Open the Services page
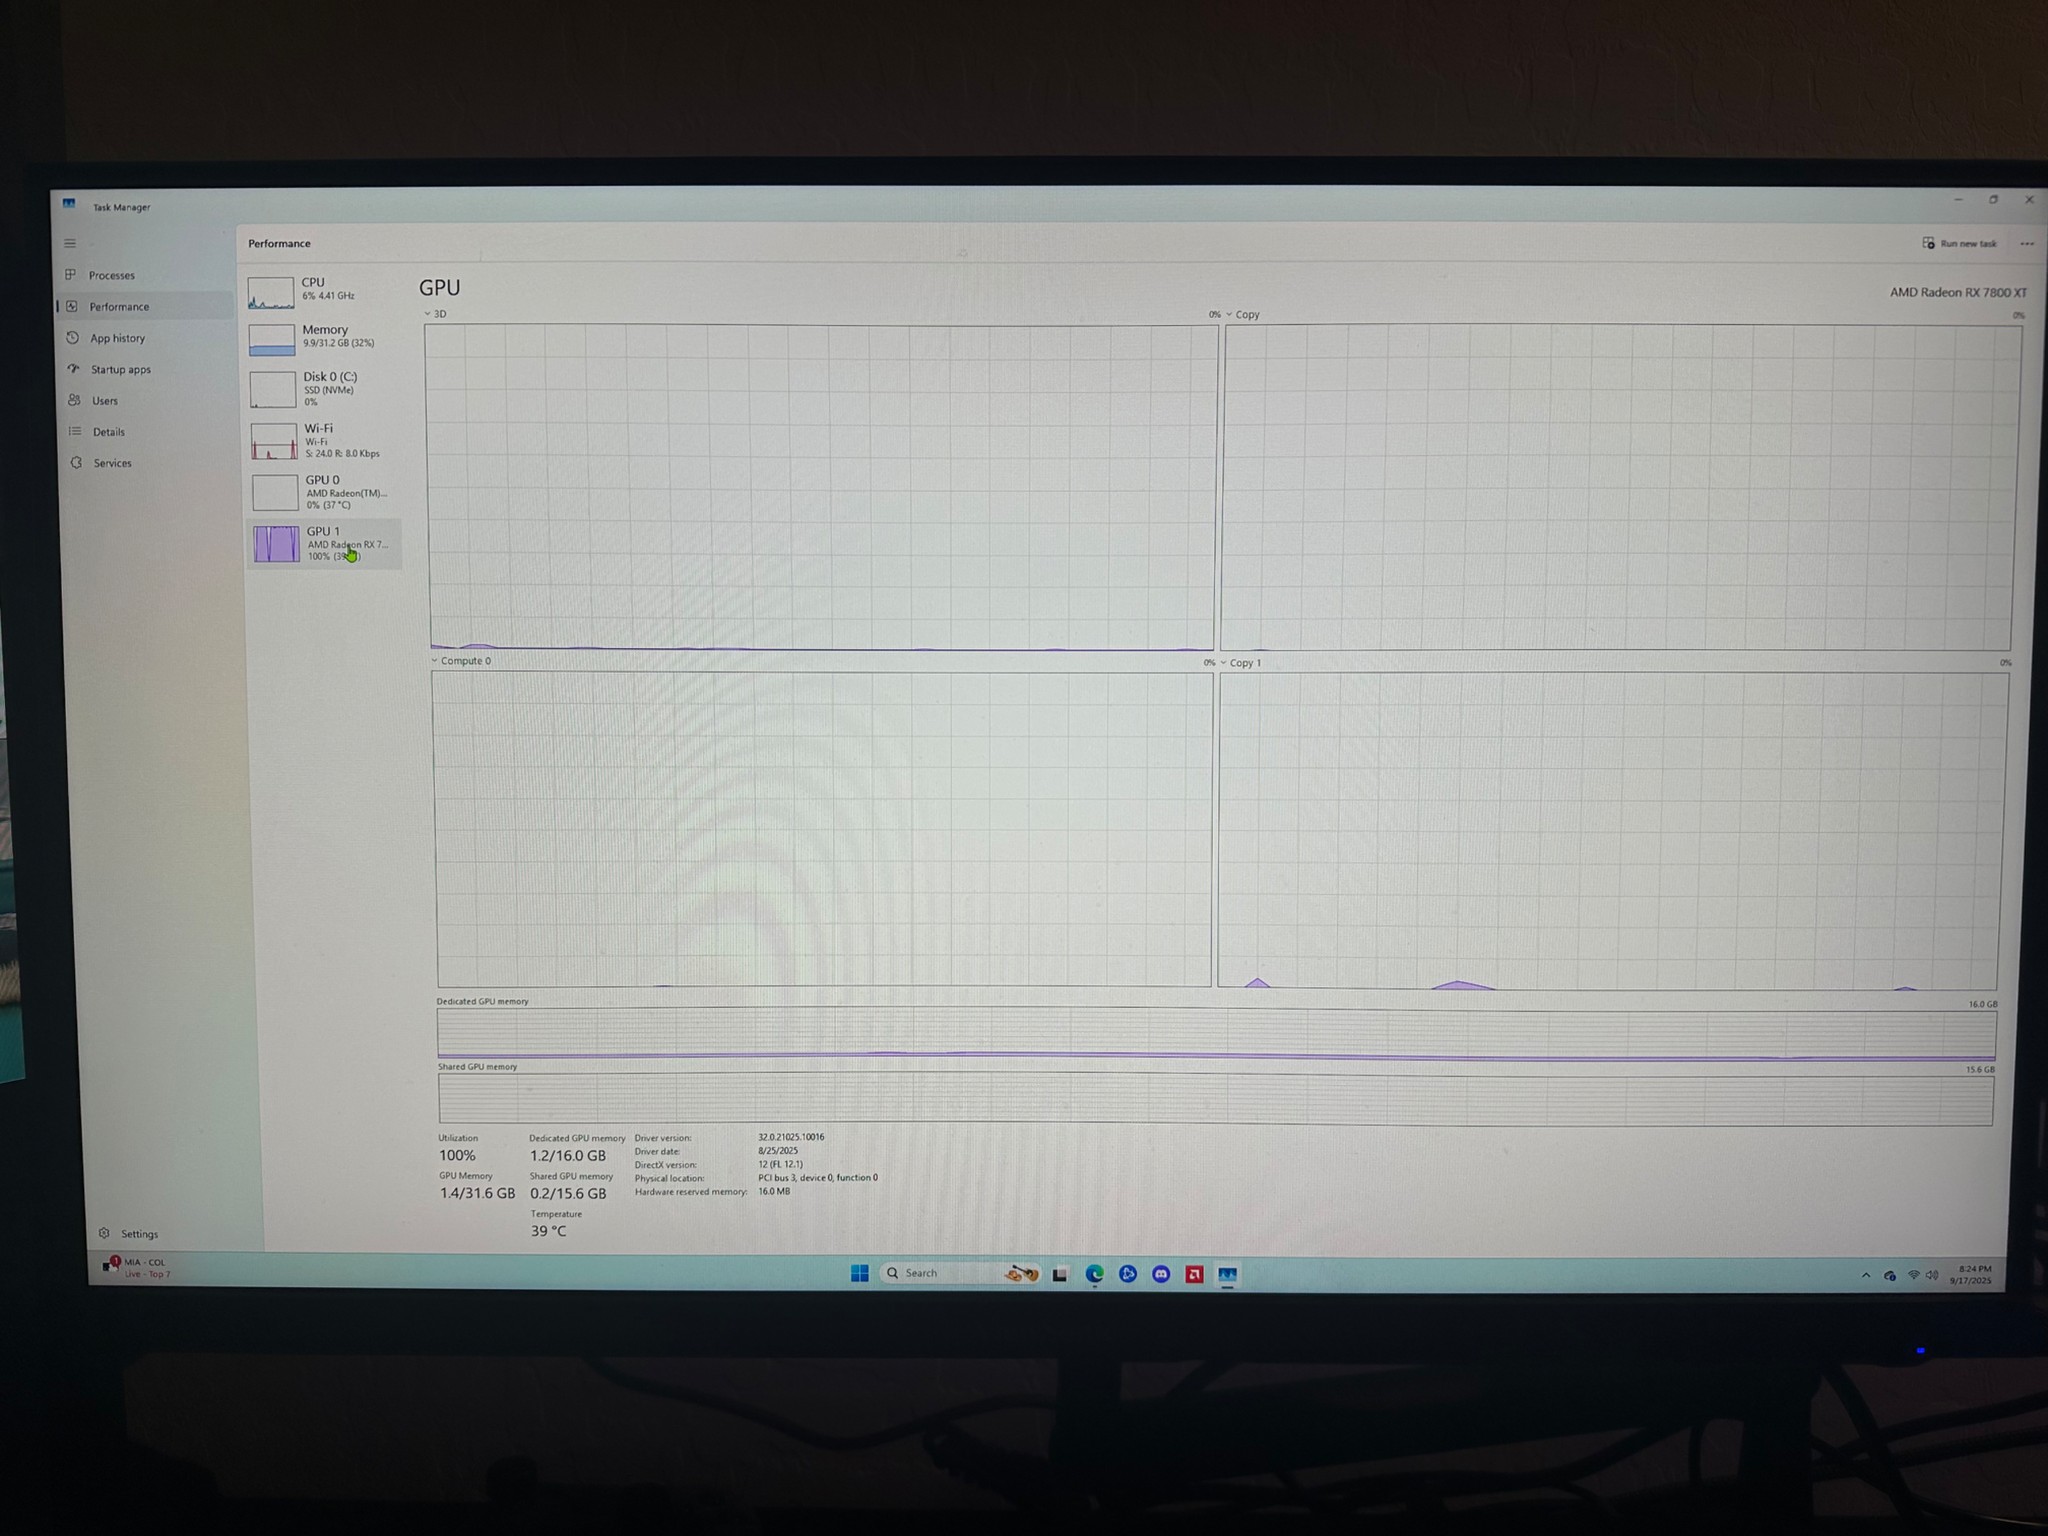The image size is (2048, 1536). (111, 463)
